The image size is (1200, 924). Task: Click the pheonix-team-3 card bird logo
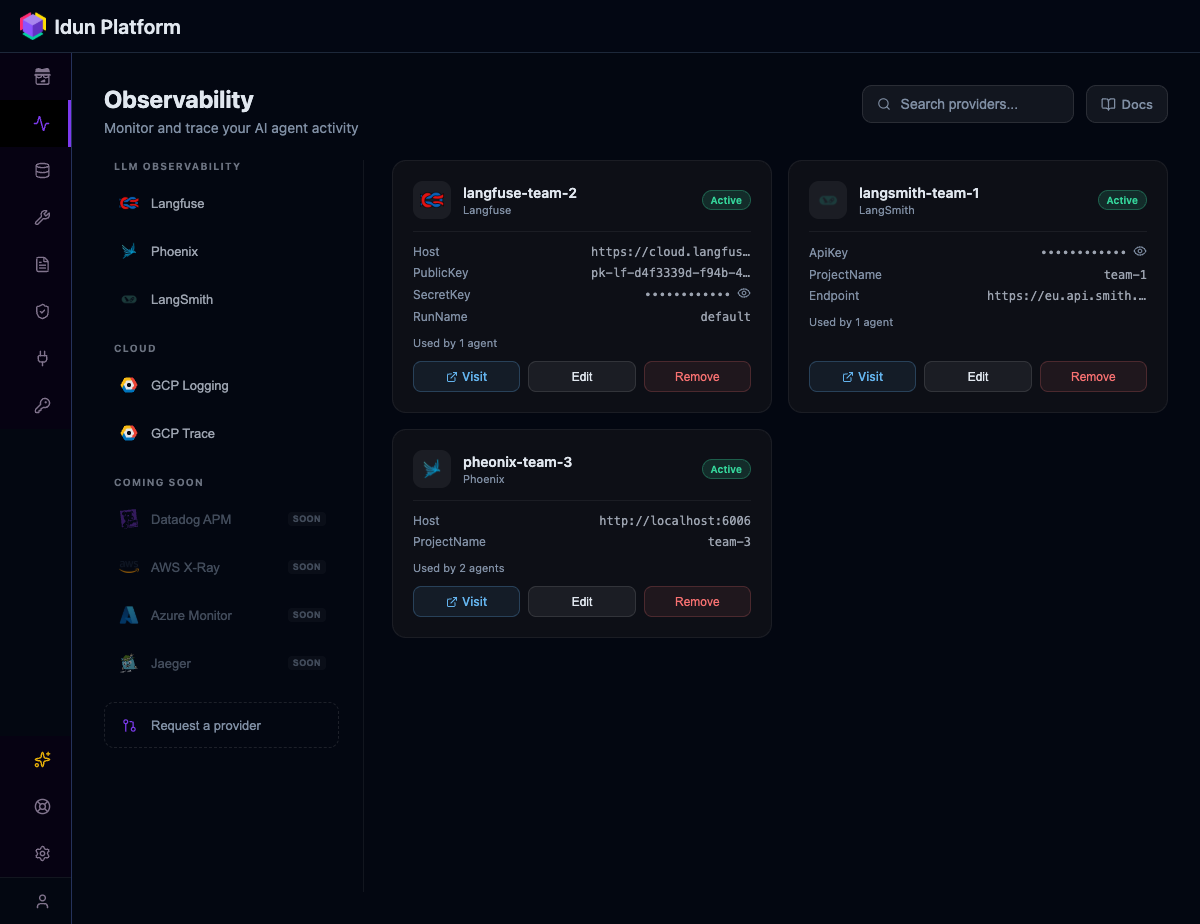(x=432, y=469)
